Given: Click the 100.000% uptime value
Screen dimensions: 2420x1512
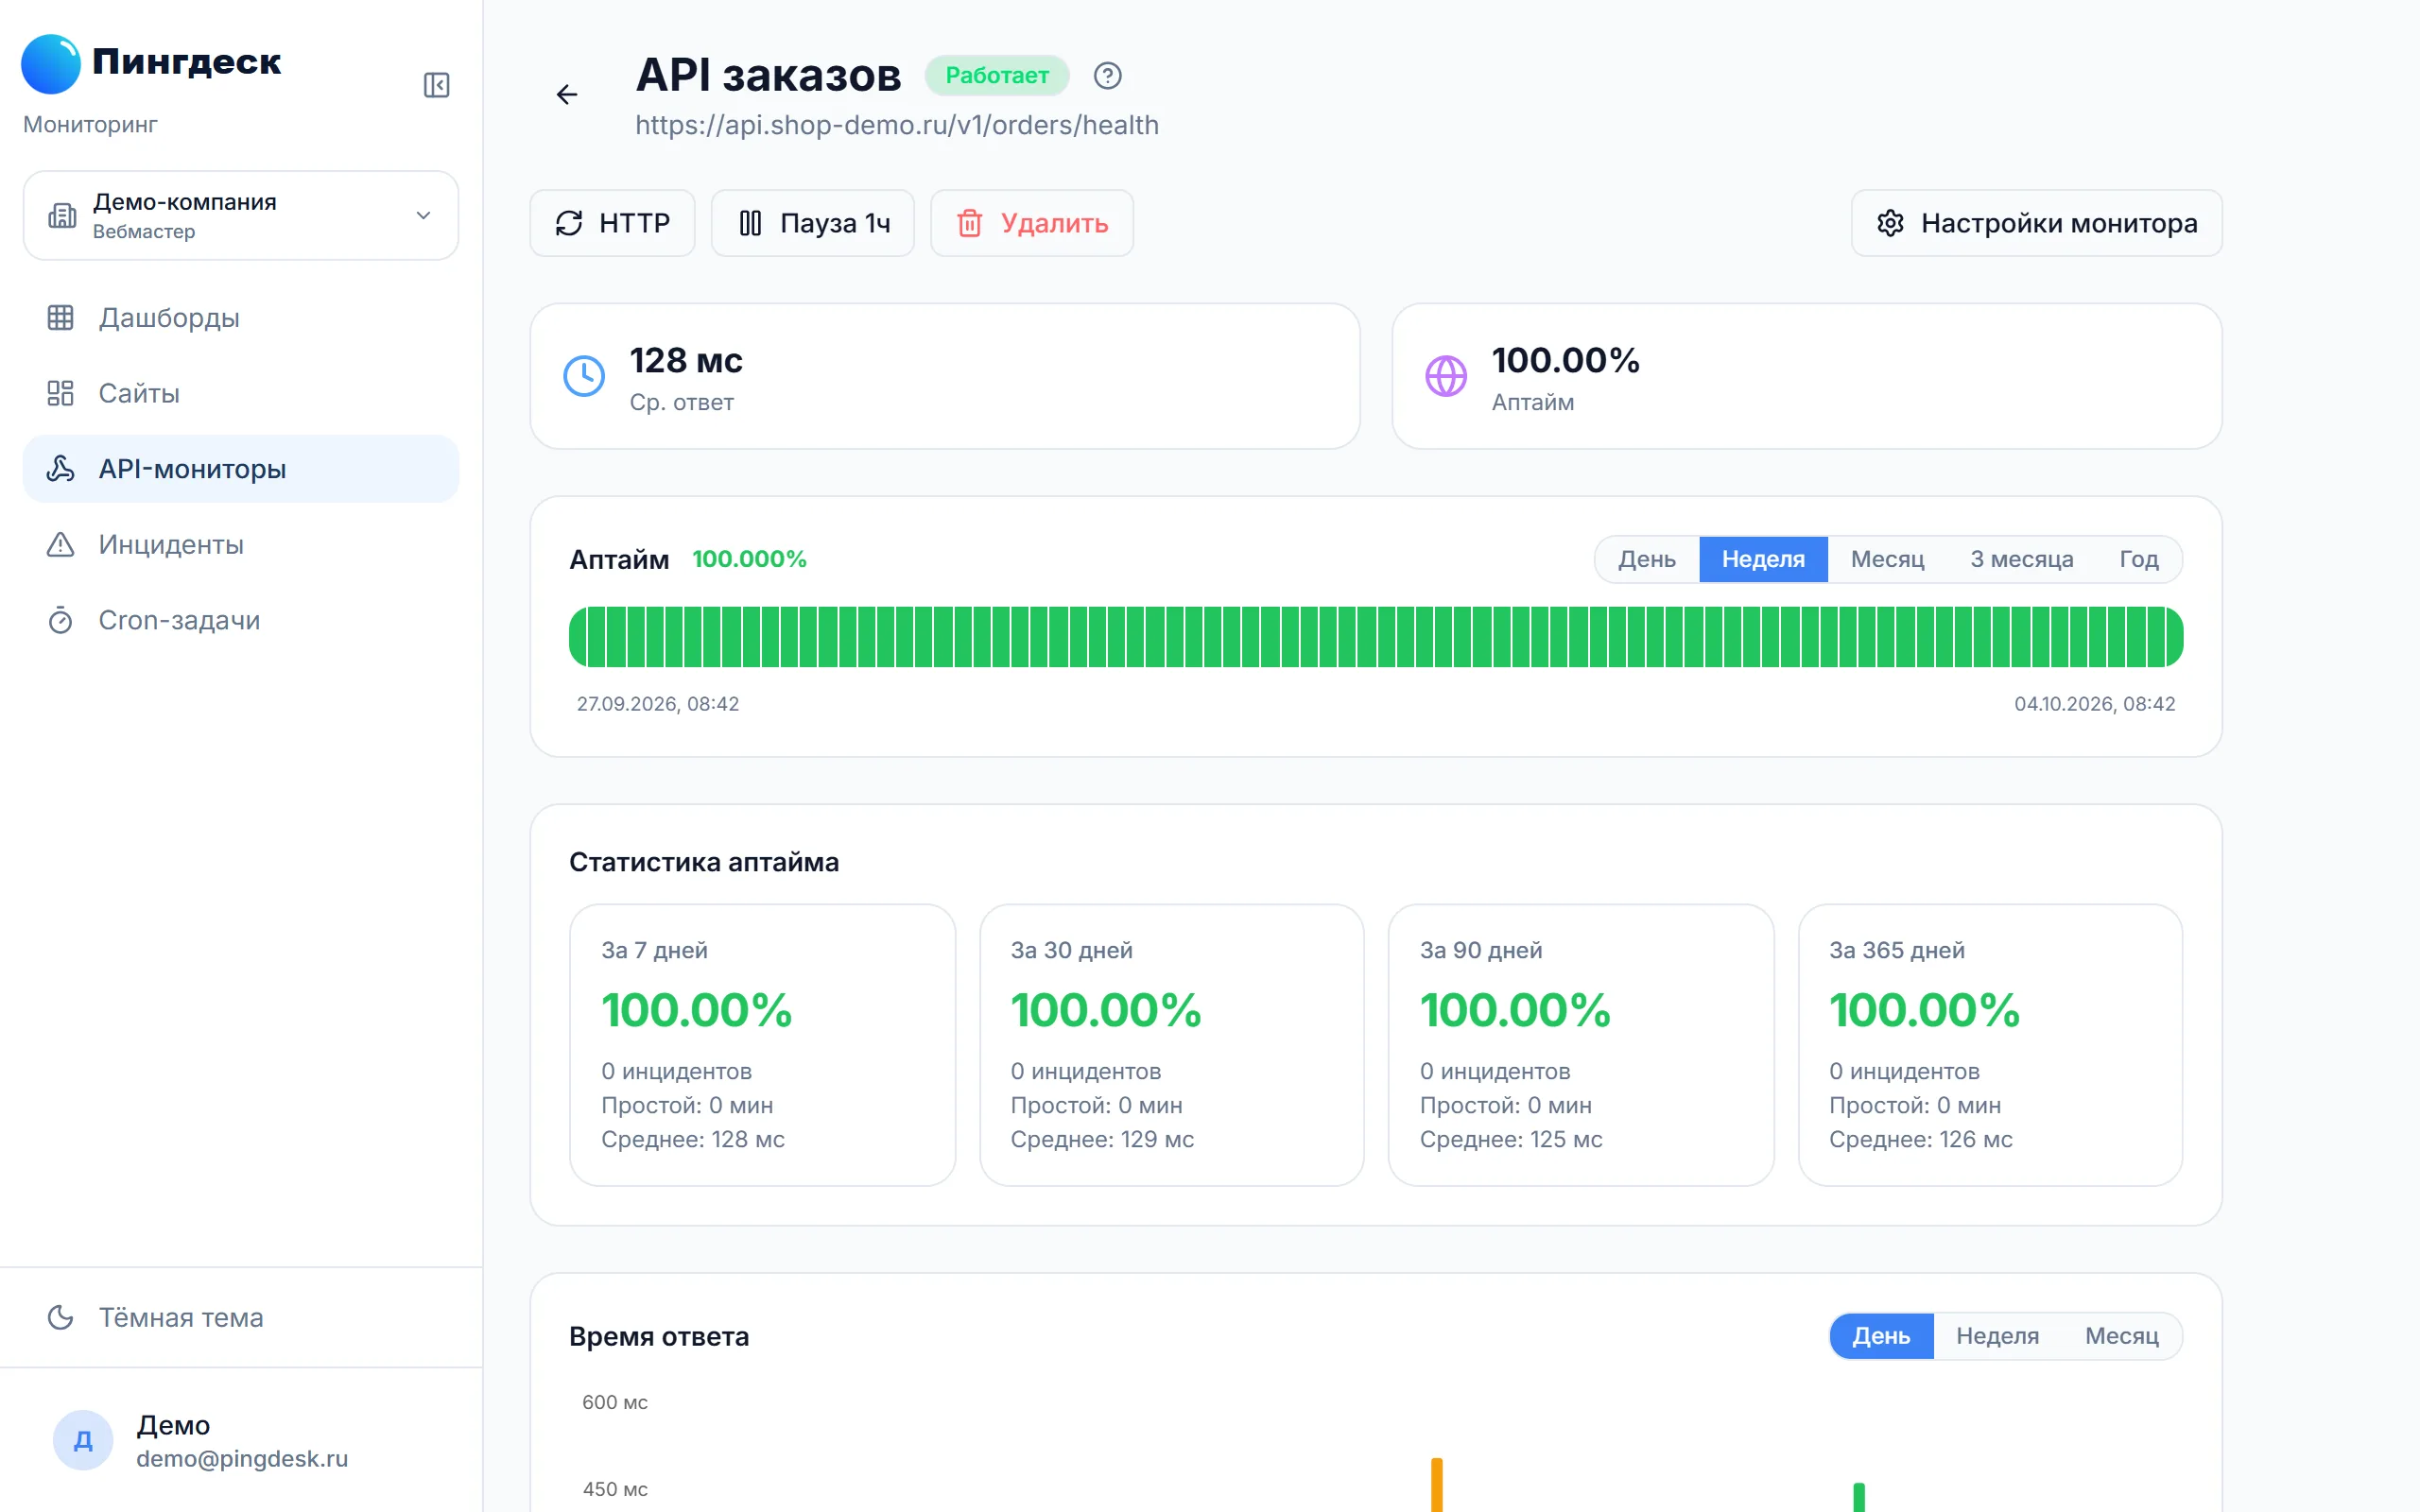Looking at the screenshot, I should click(x=749, y=559).
